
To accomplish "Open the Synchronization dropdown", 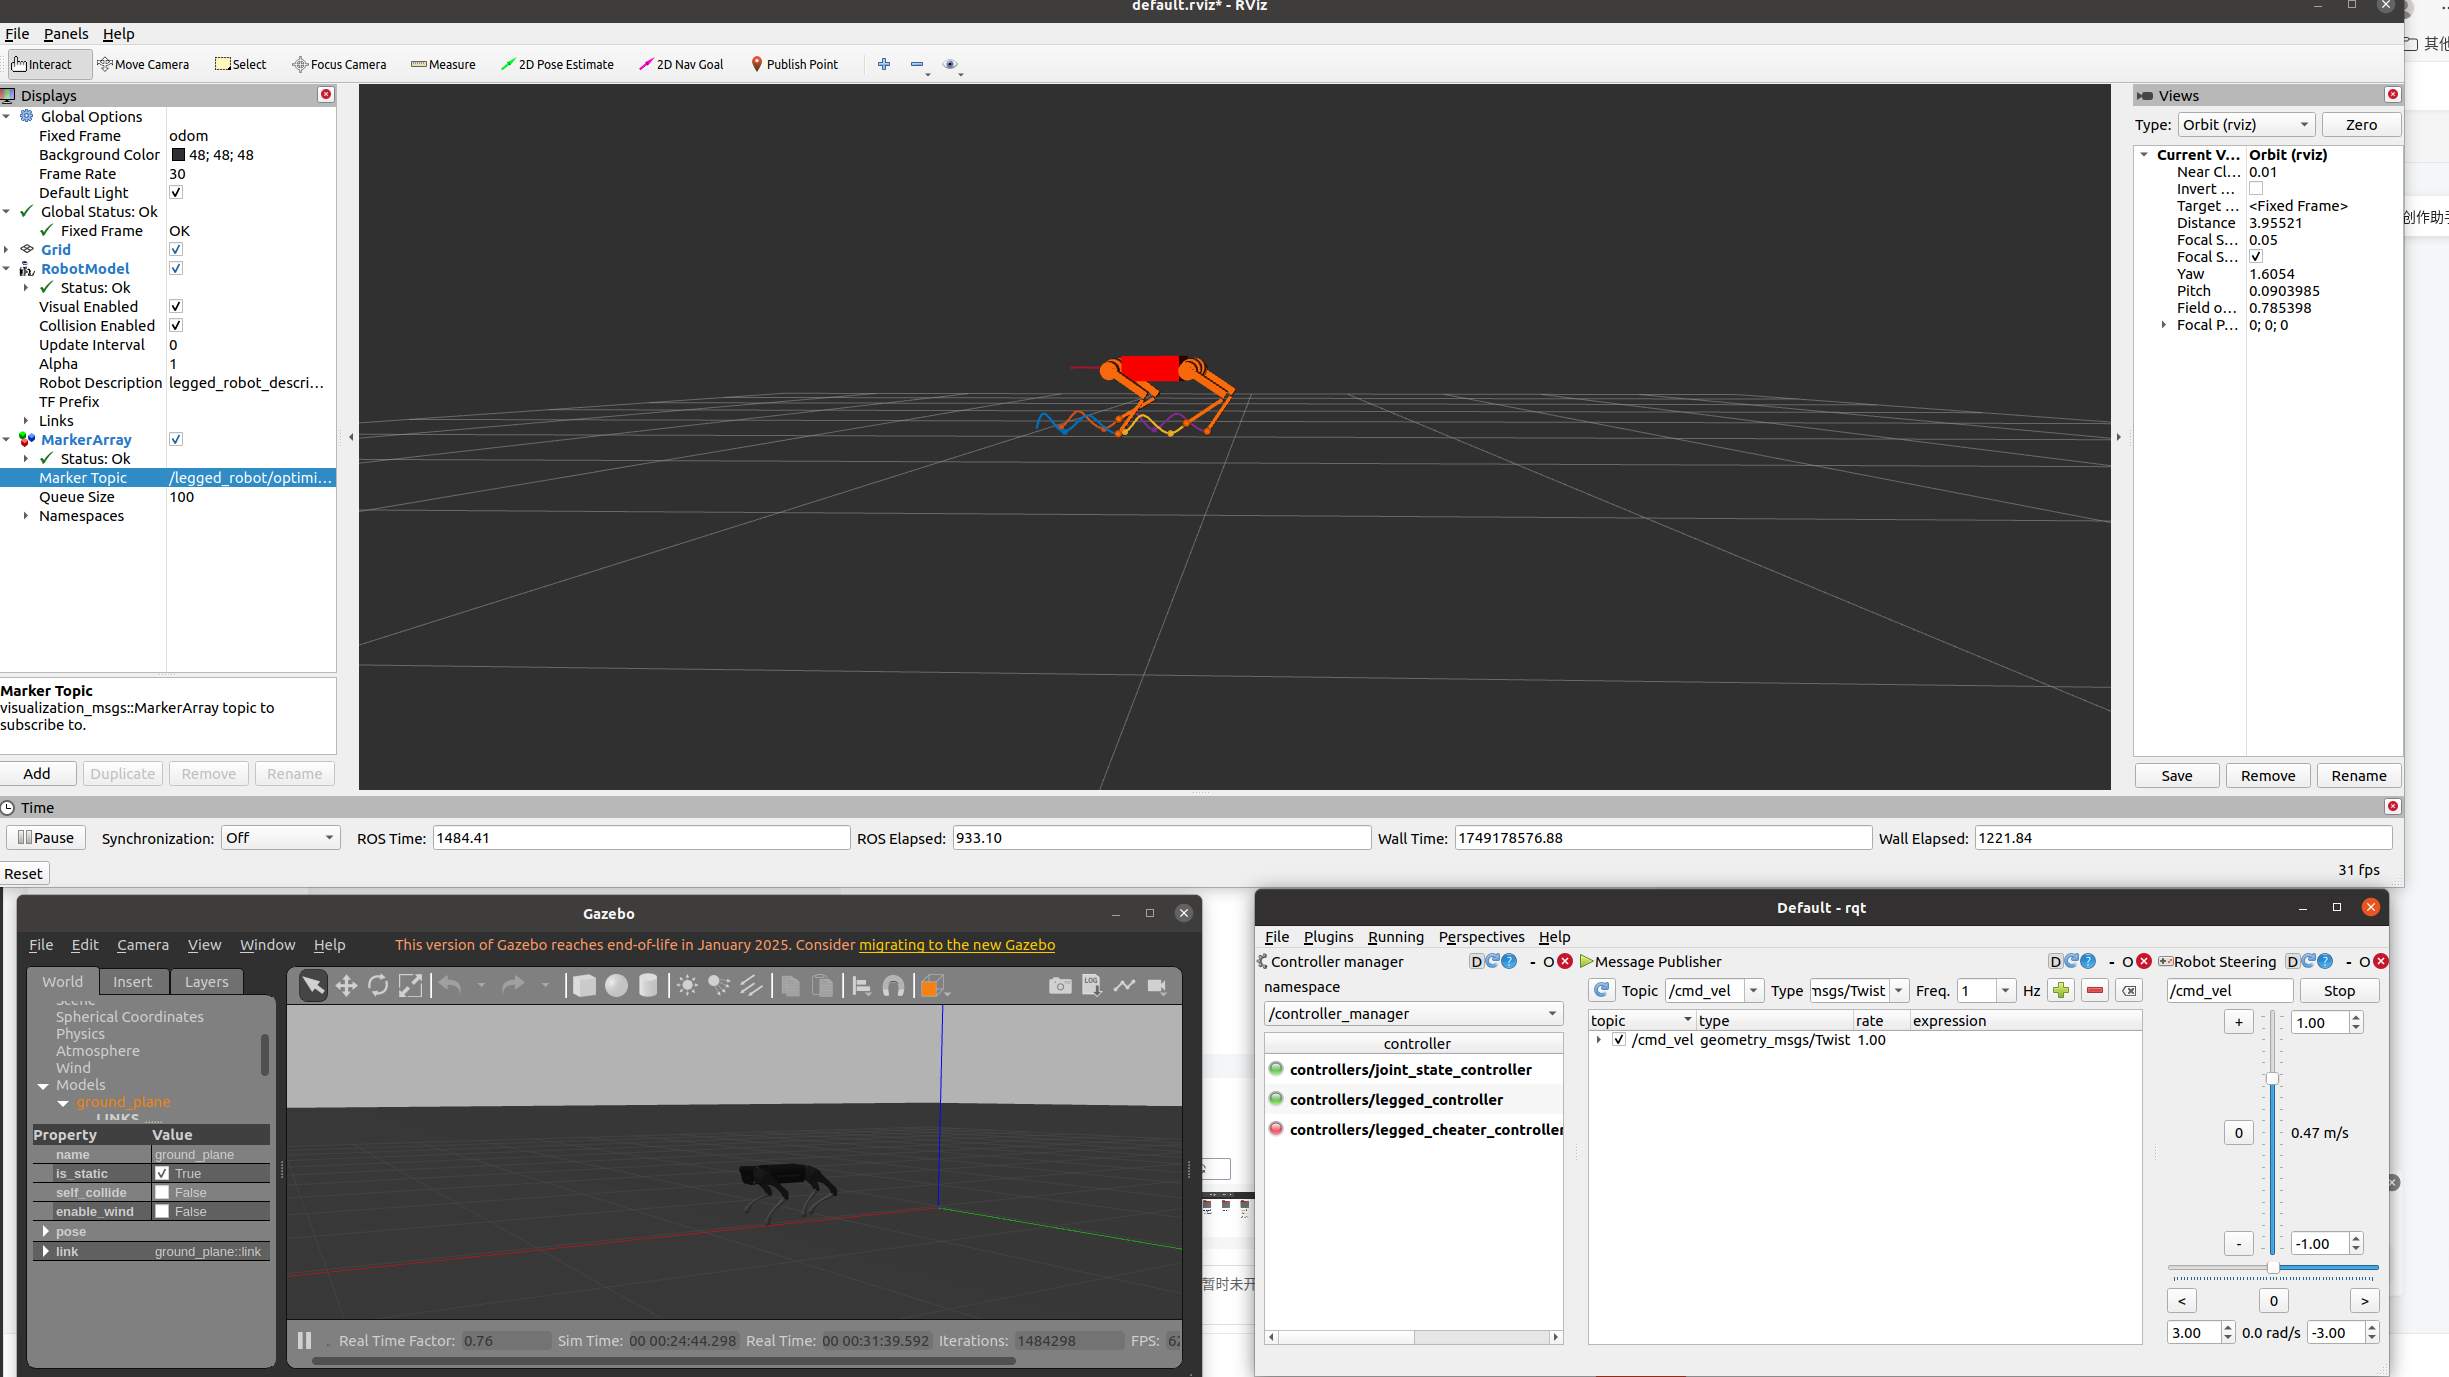I will [x=280, y=838].
